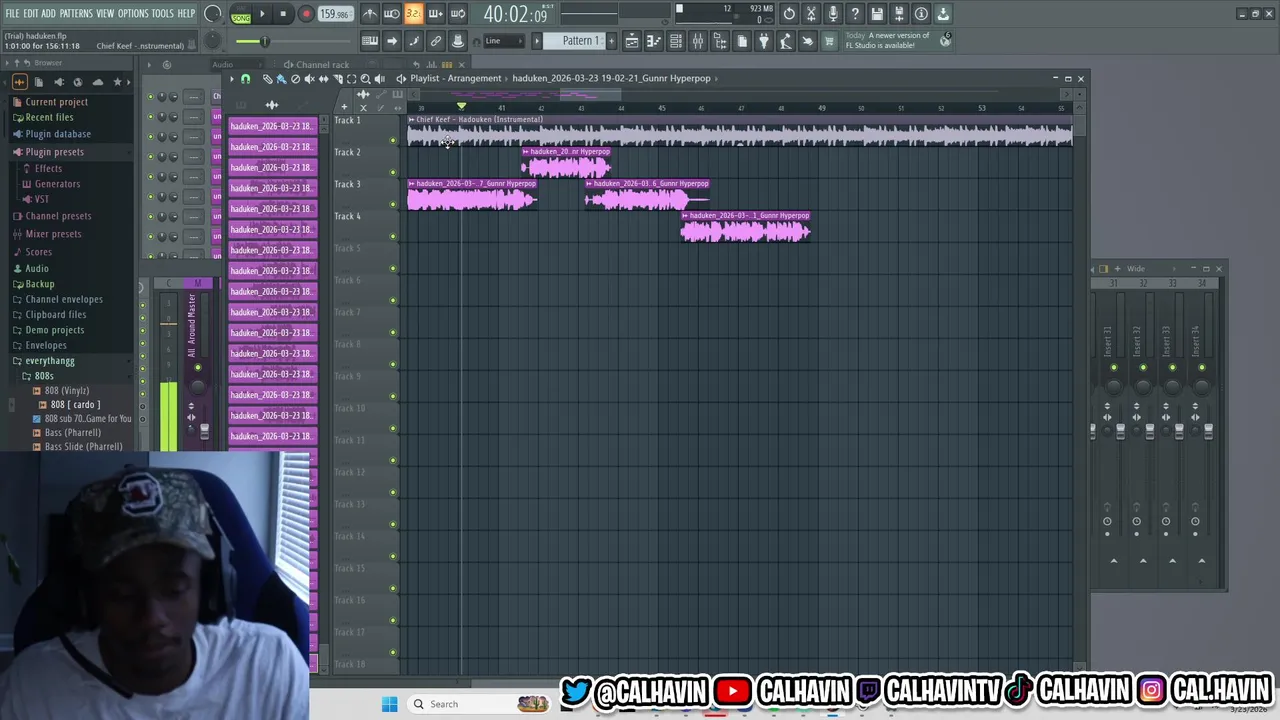Select the Playlist zoom magnifier tool
Screen dimensions: 1280x720
pyautogui.click(x=365, y=79)
